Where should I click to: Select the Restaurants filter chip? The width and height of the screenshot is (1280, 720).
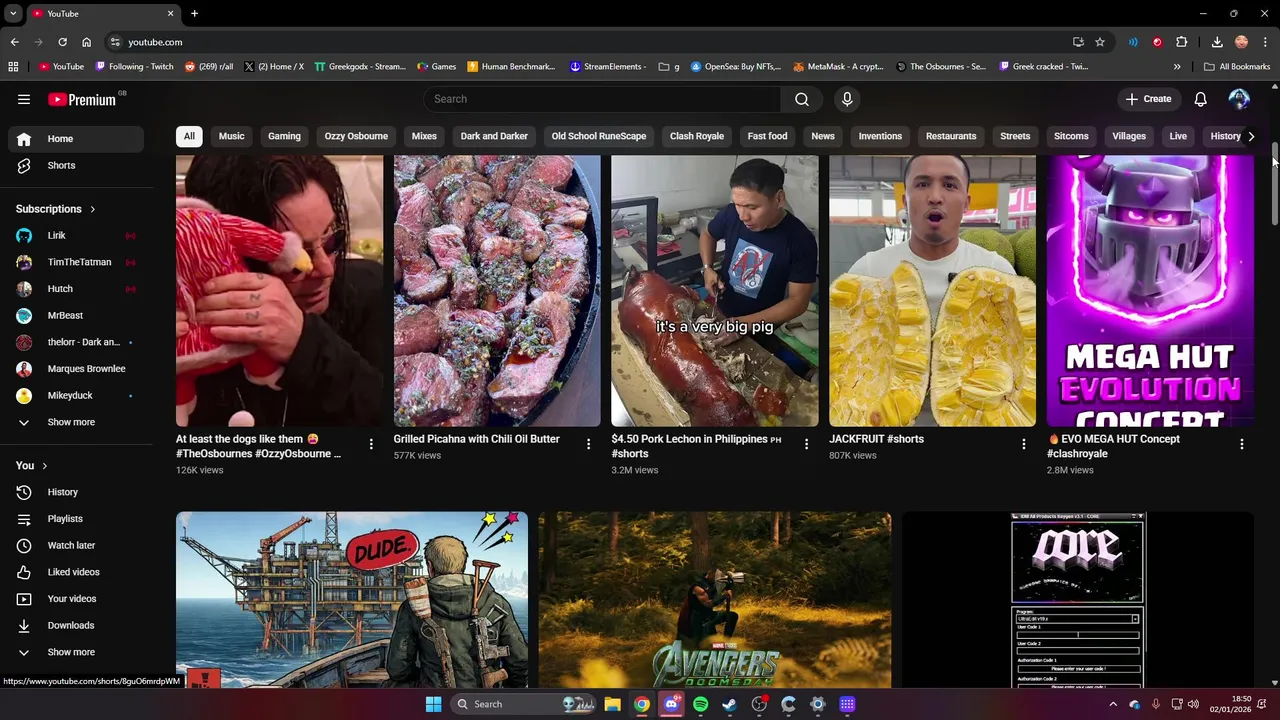pyautogui.click(x=951, y=136)
